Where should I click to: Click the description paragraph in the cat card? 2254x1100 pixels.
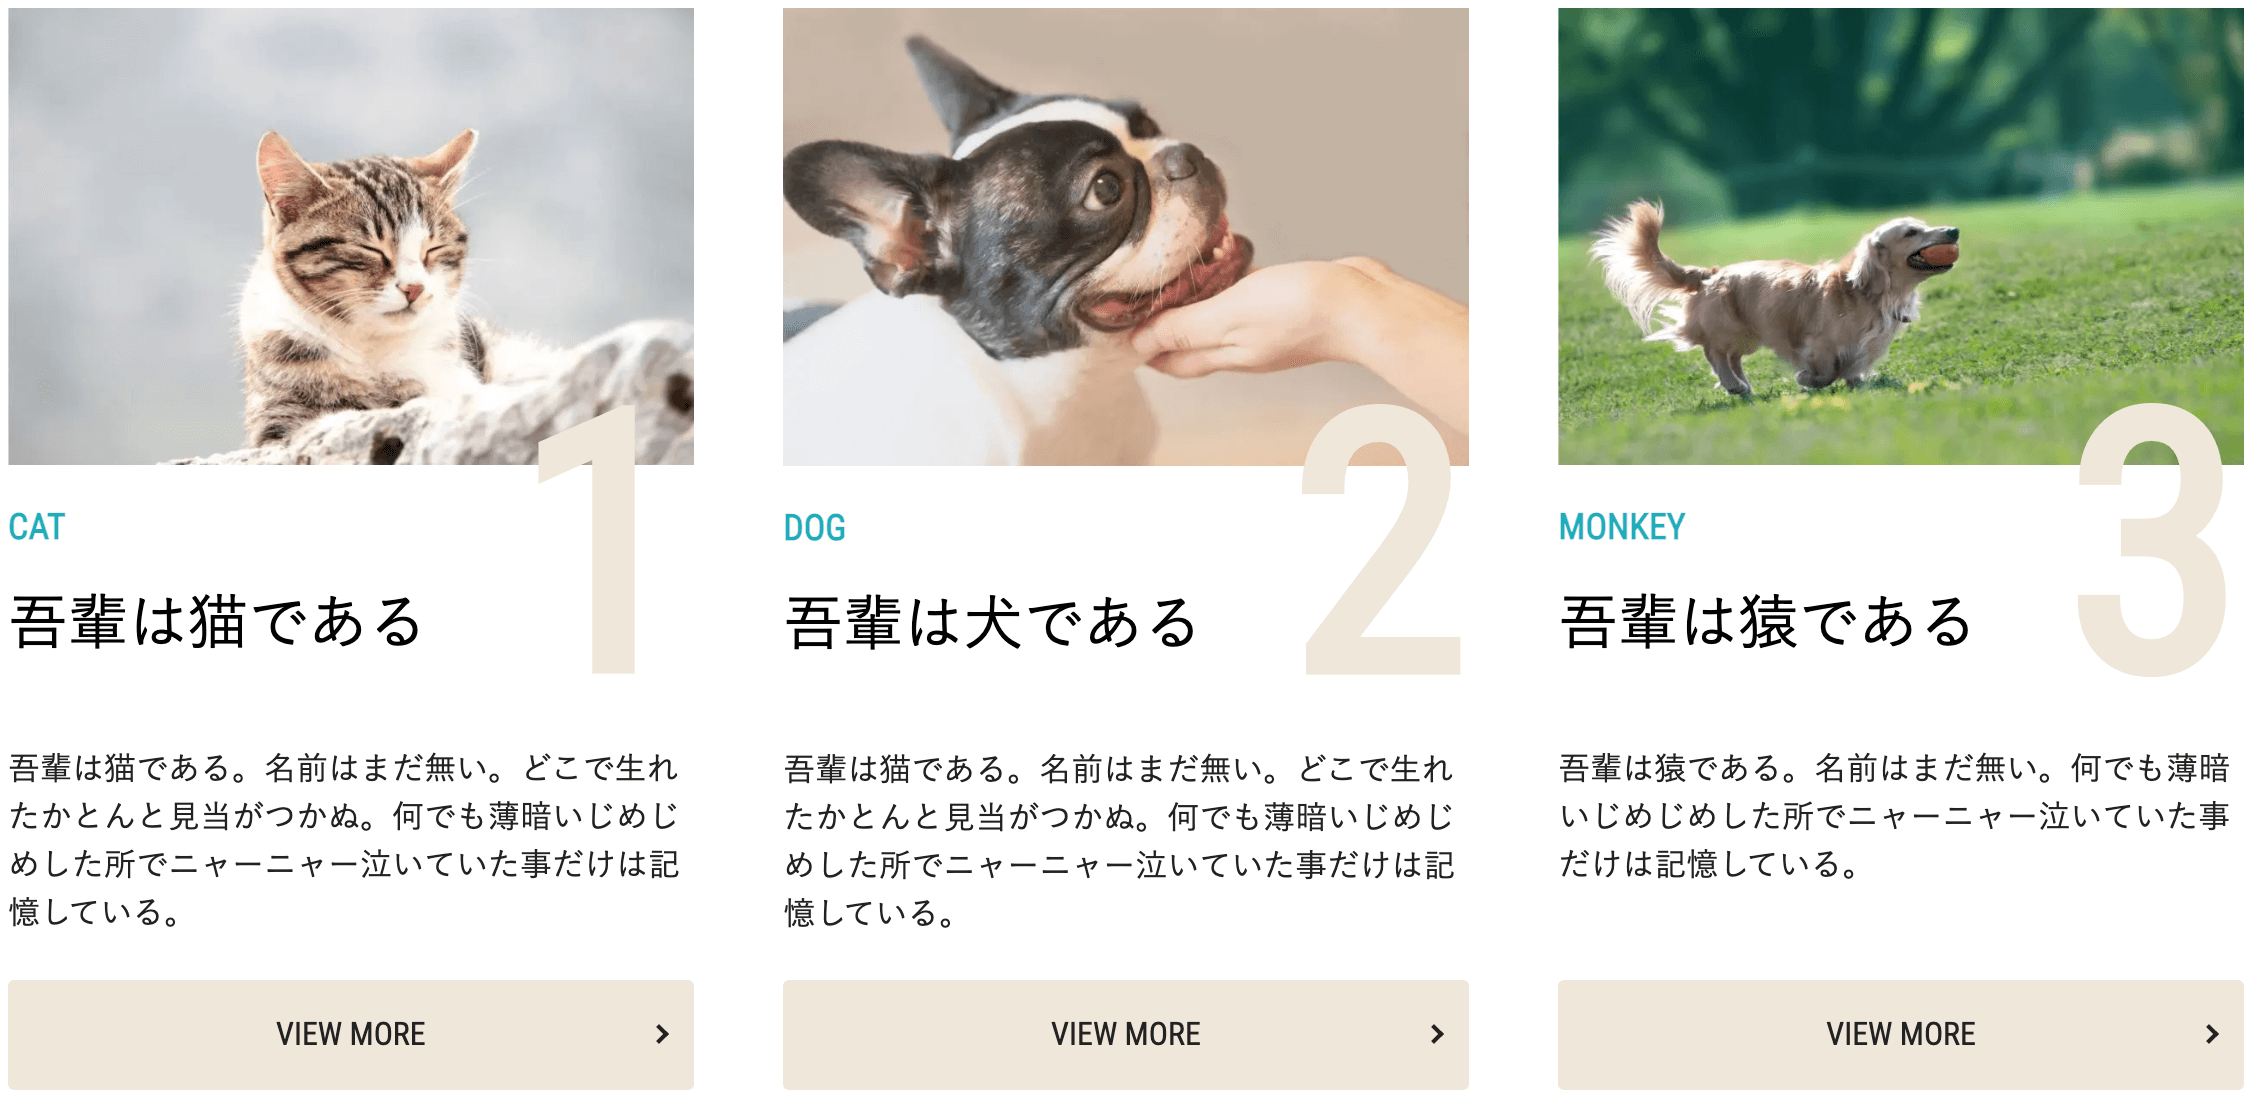coord(345,840)
